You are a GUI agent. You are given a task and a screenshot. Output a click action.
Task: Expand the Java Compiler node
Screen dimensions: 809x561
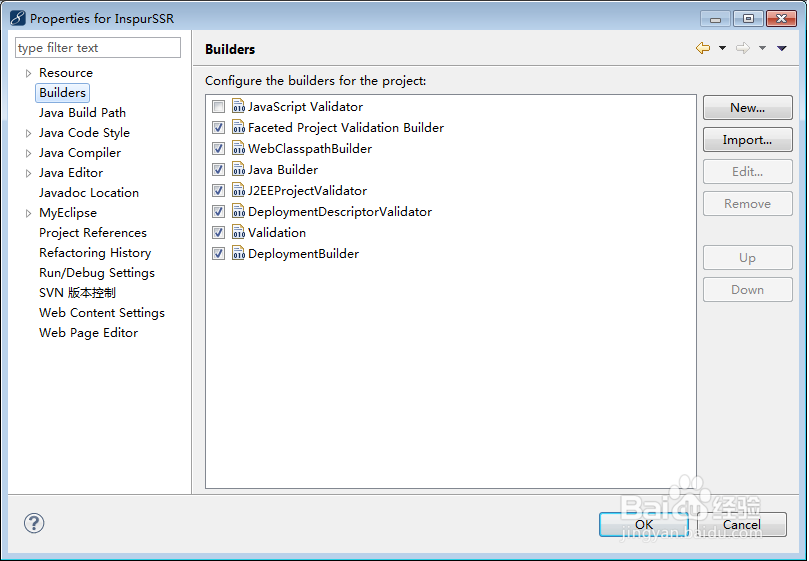[28, 153]
